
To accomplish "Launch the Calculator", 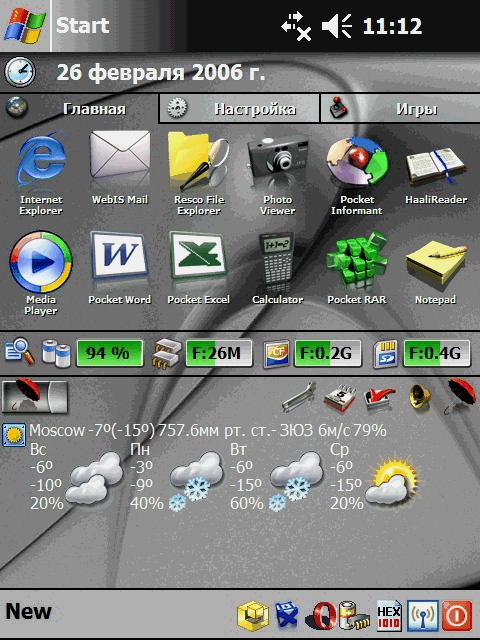I will (278, 268).
